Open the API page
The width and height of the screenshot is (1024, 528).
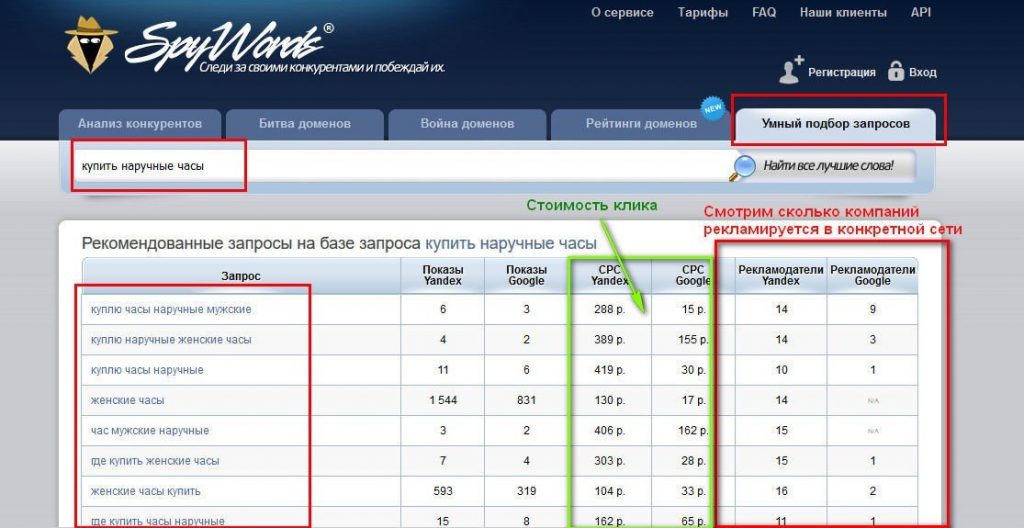pos(921,12)
